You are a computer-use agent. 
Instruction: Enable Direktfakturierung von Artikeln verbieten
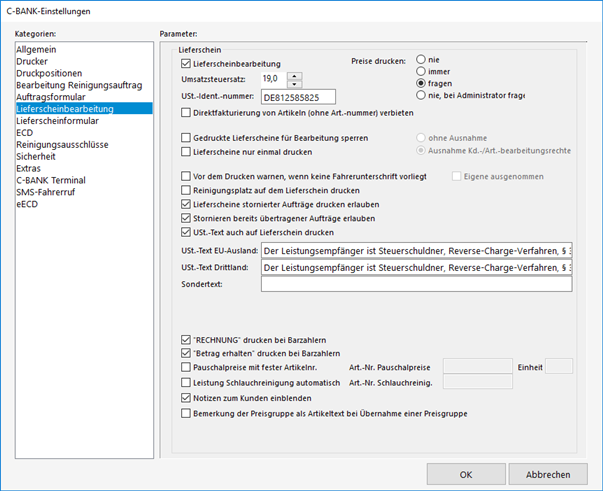coord(186,114)
